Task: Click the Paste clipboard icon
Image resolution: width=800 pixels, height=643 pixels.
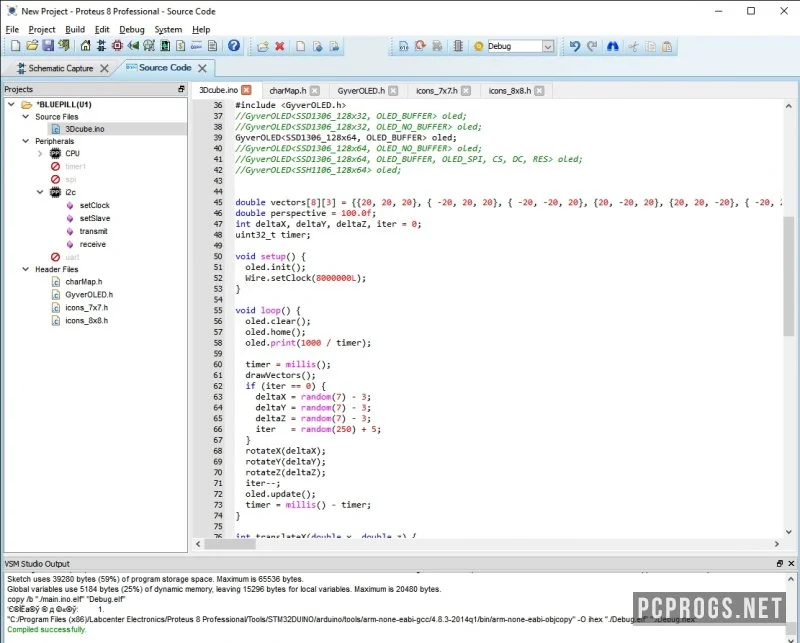Action: click(667, 46)
